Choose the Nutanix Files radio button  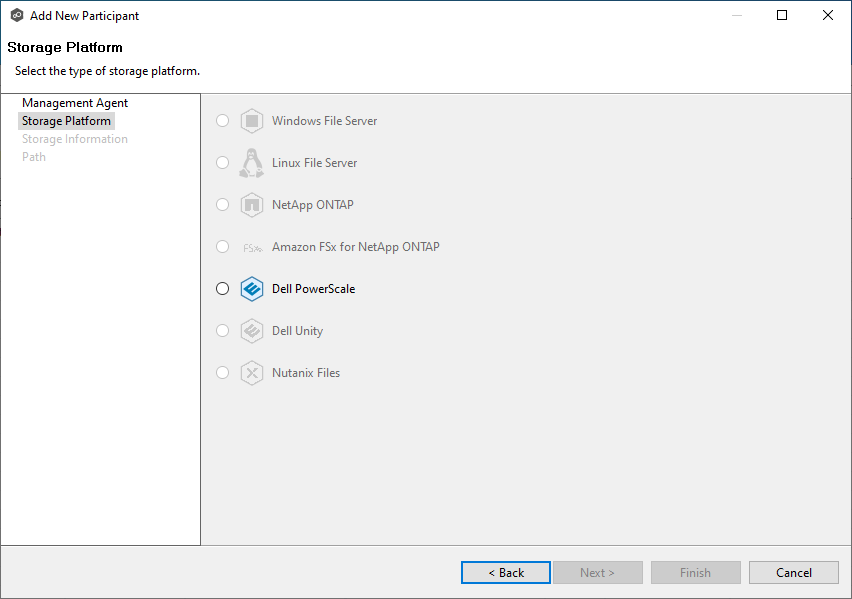(222, 373)
